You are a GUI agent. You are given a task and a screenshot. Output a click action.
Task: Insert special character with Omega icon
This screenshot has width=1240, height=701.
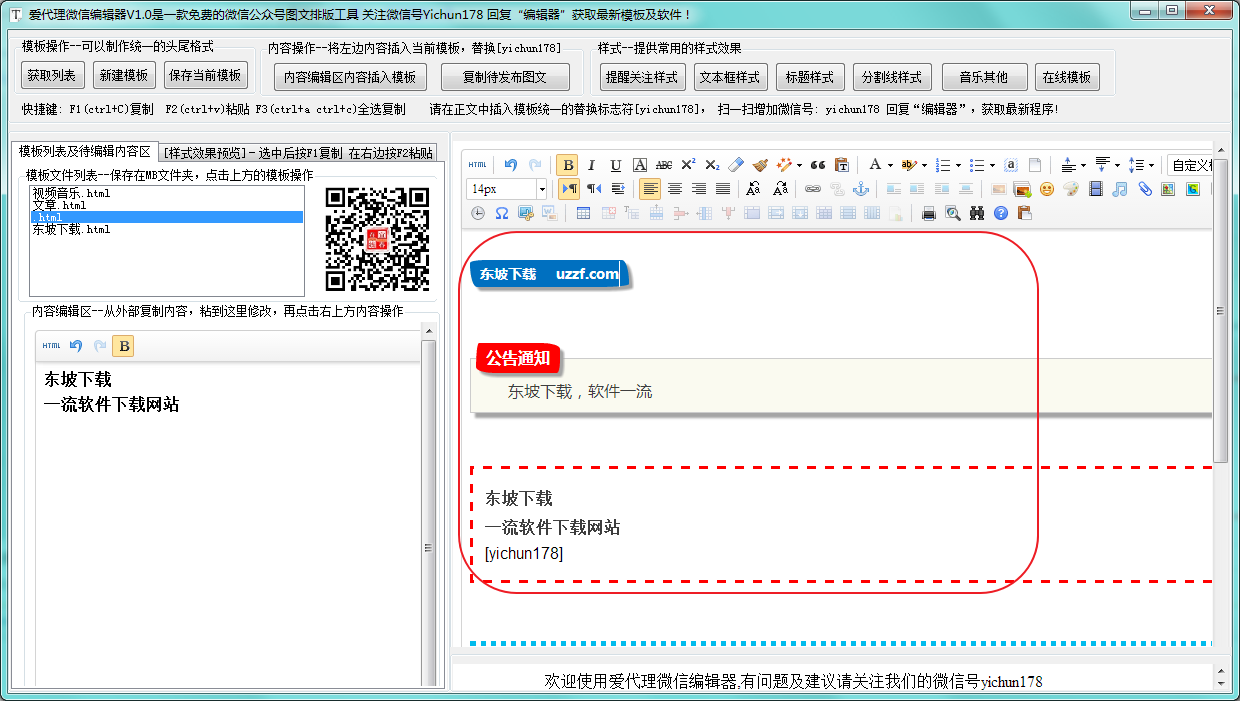tap(502, 213)
